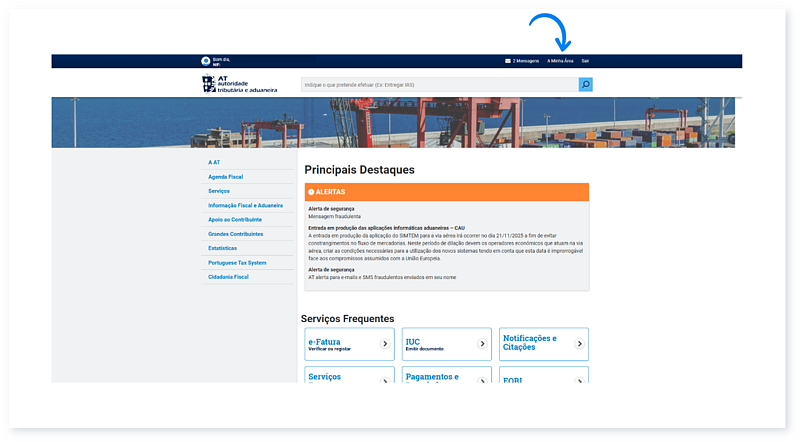Open Agenda Fiscal from the sidebar
This screenshot has width=800, height=442.
click(x=226, y=176)
